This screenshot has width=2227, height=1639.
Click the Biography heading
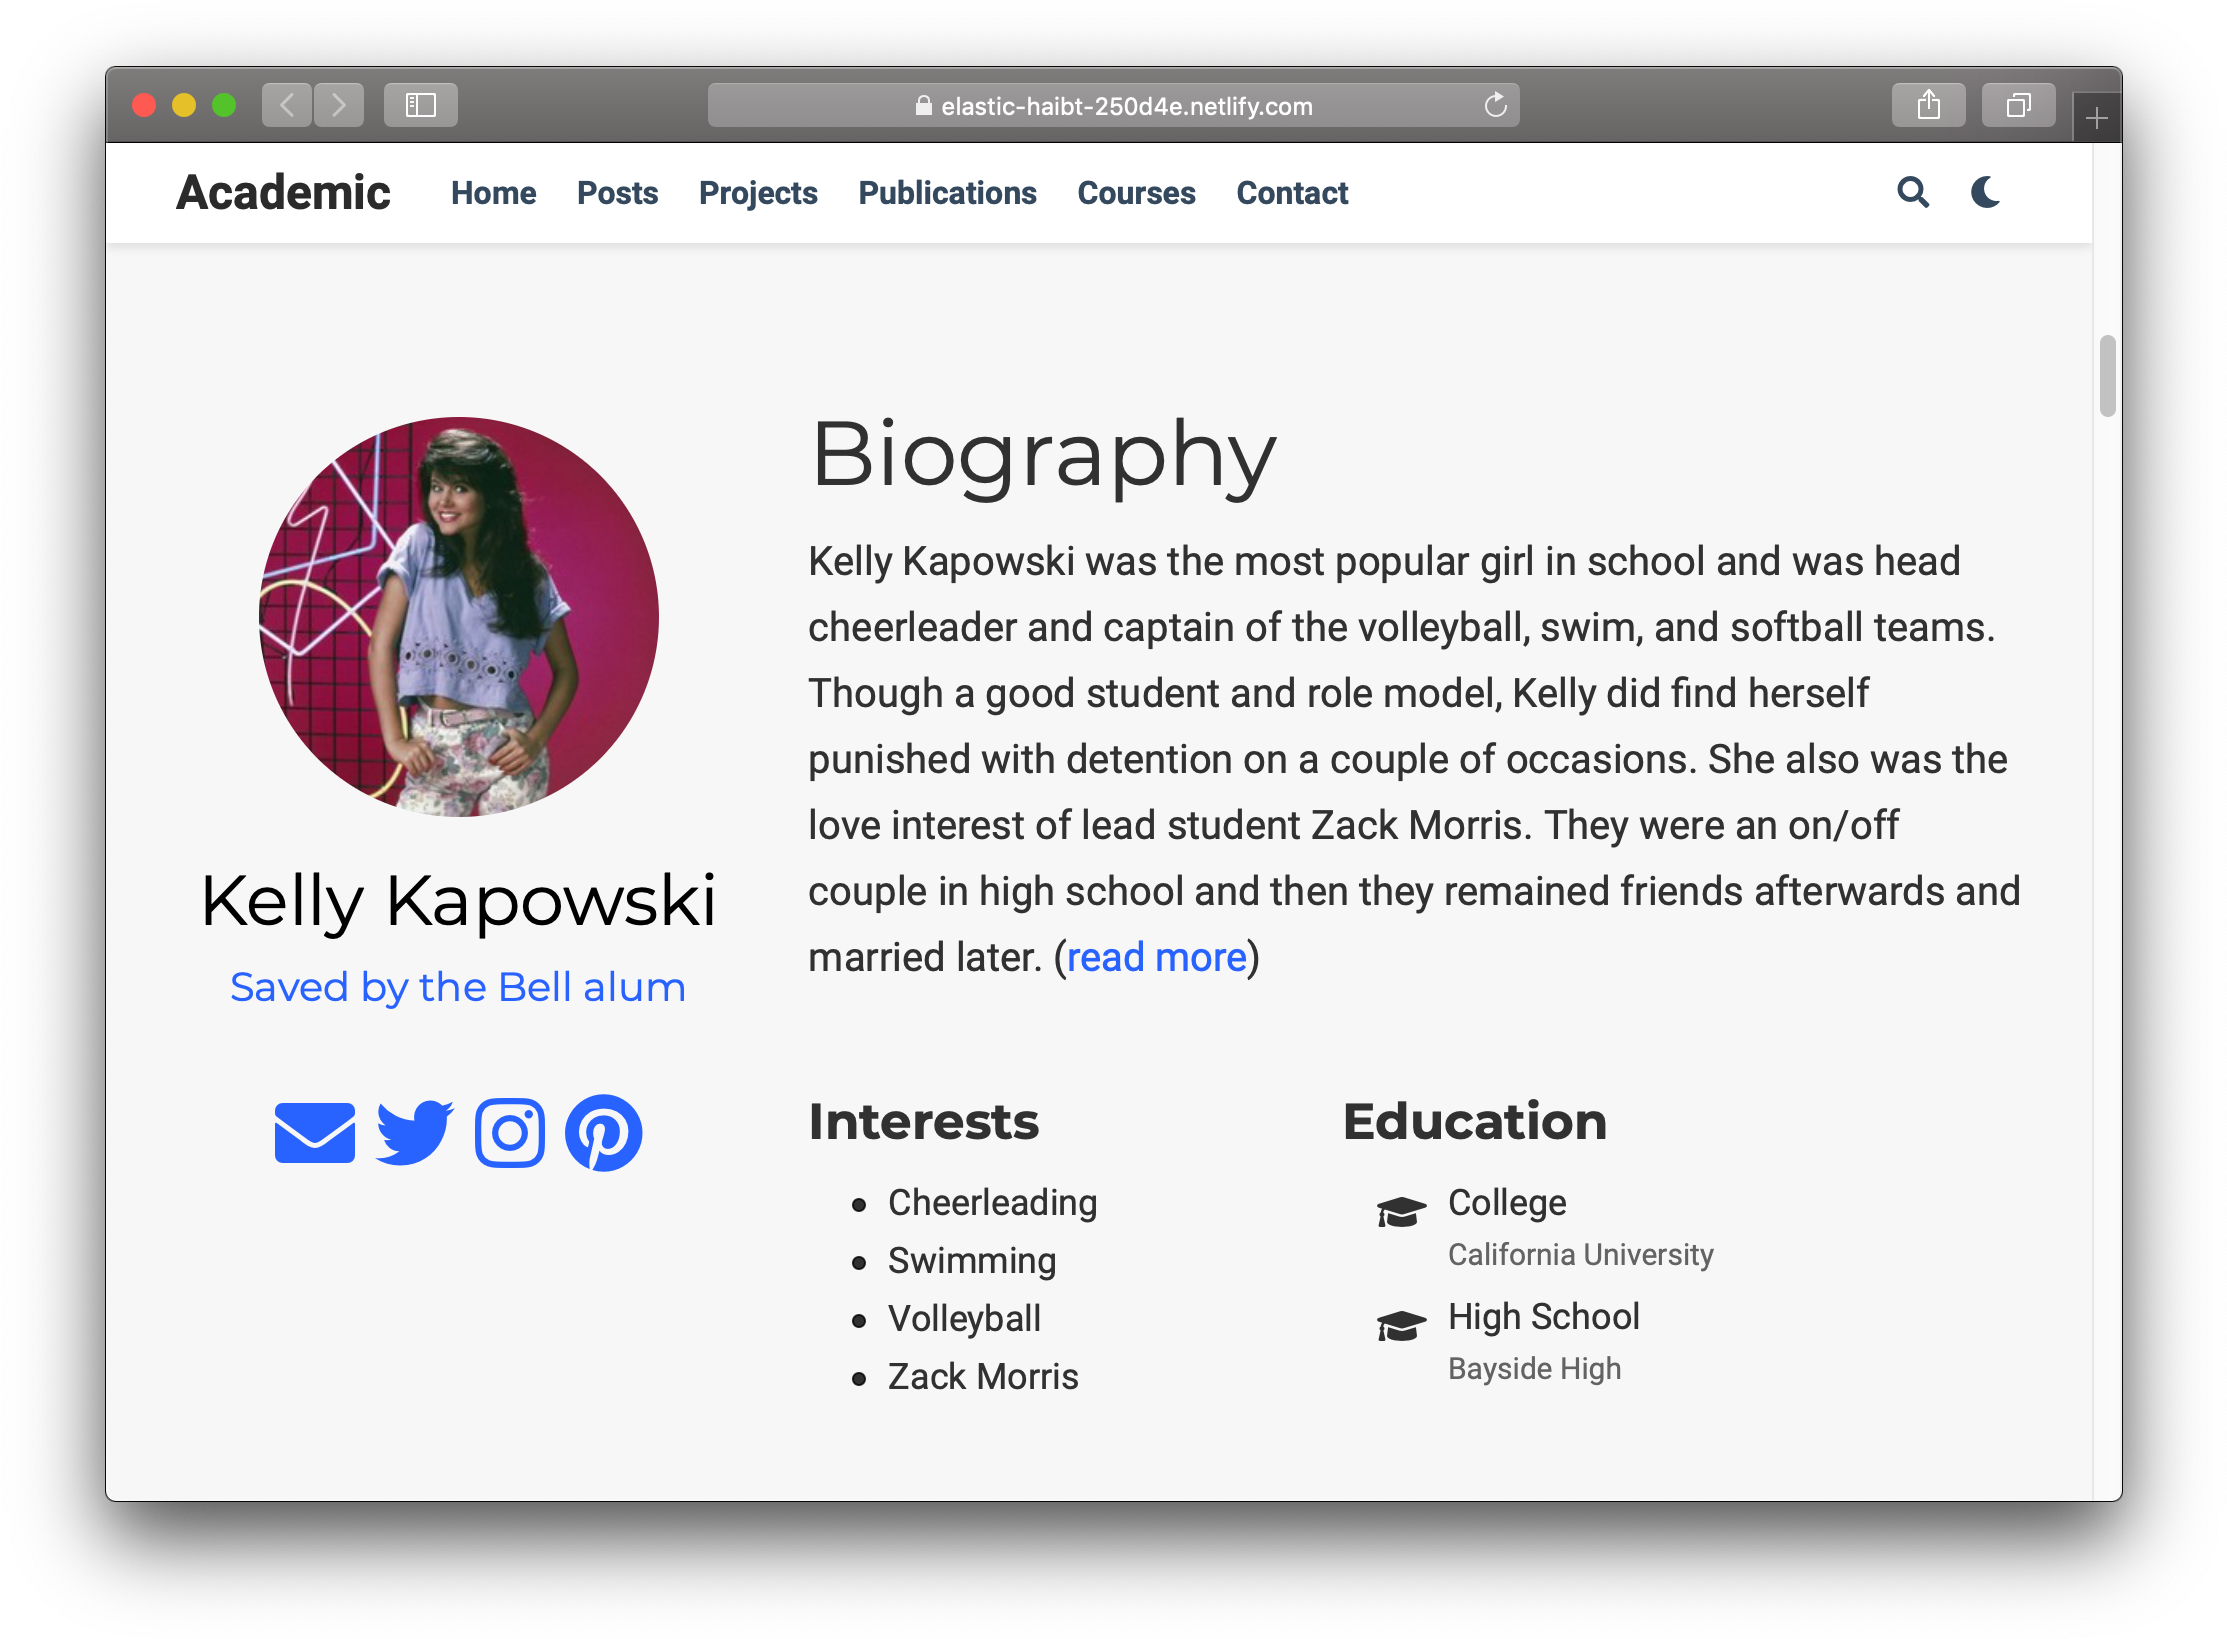1043,457
